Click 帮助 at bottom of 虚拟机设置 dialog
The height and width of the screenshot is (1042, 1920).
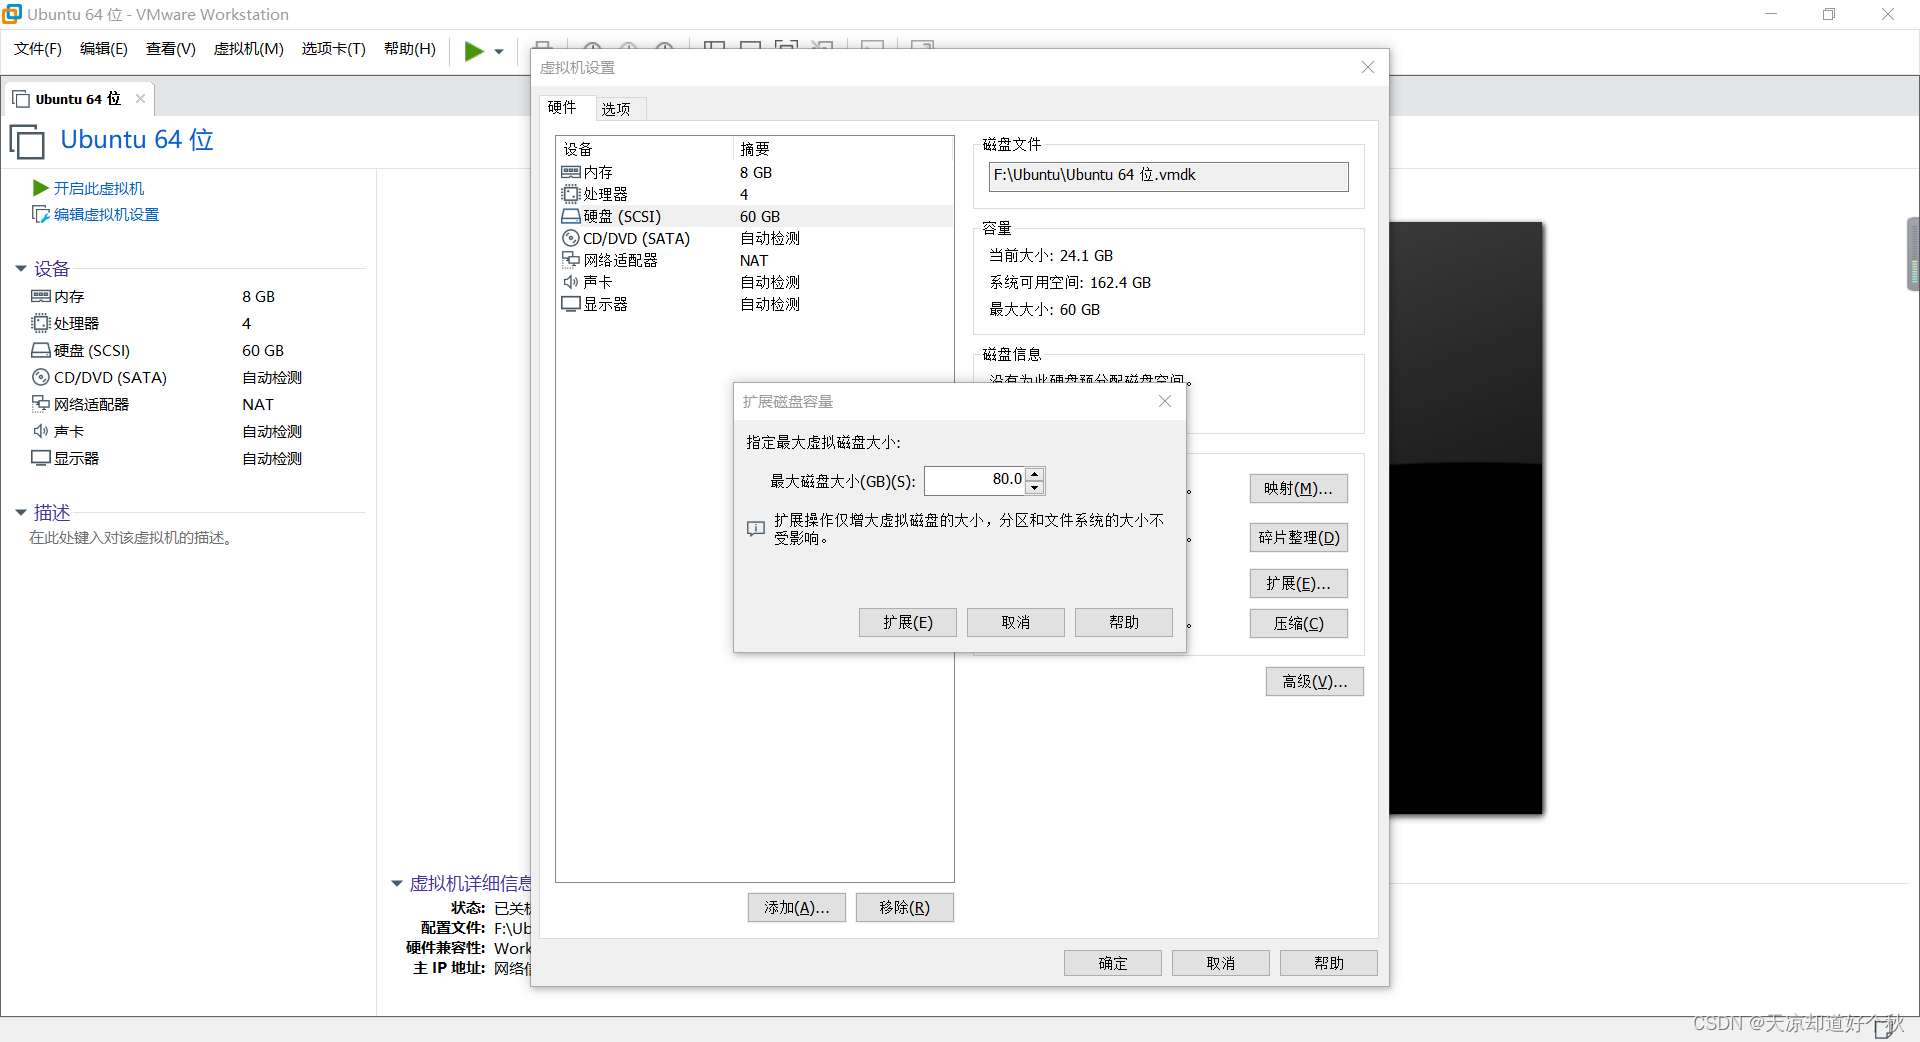click(x=1329, y=963)
